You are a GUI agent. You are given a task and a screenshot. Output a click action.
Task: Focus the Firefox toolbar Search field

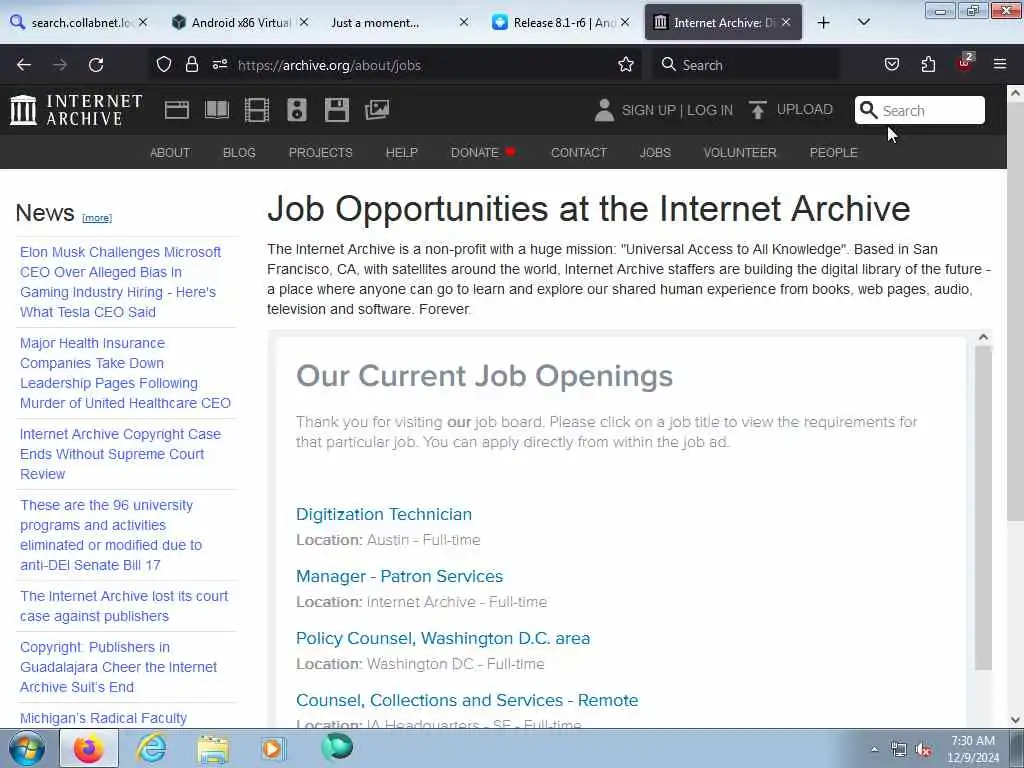coord(746,65)
